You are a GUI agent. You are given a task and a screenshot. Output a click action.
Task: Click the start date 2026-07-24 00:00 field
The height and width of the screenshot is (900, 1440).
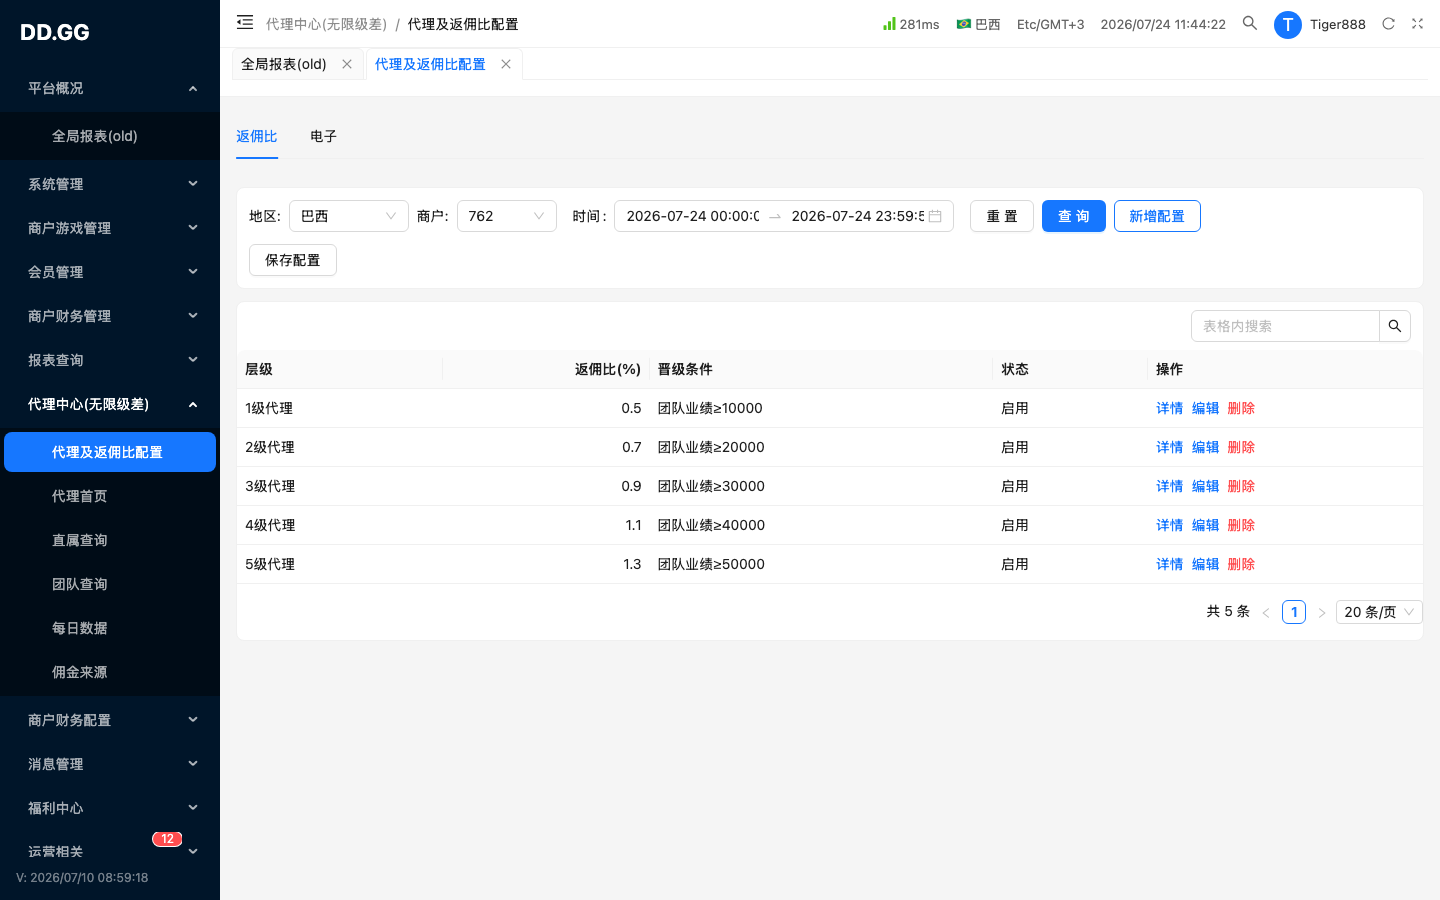pyautogui.click(x=692, y=216)
